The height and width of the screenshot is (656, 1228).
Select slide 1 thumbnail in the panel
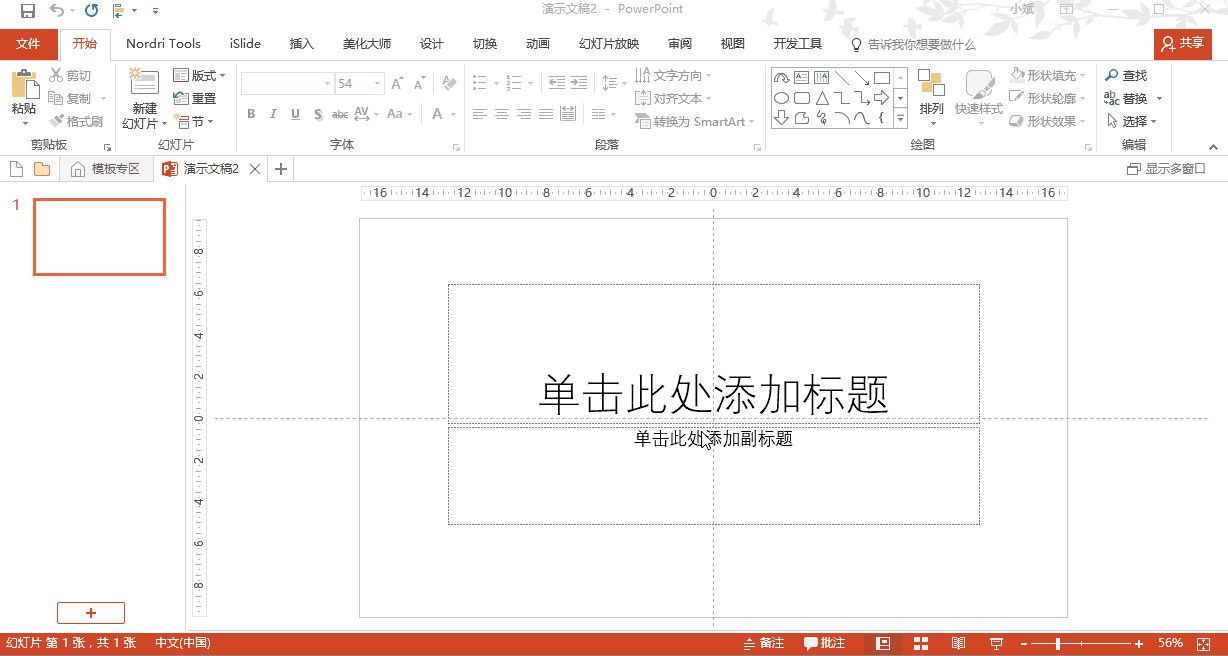(99, 237)
